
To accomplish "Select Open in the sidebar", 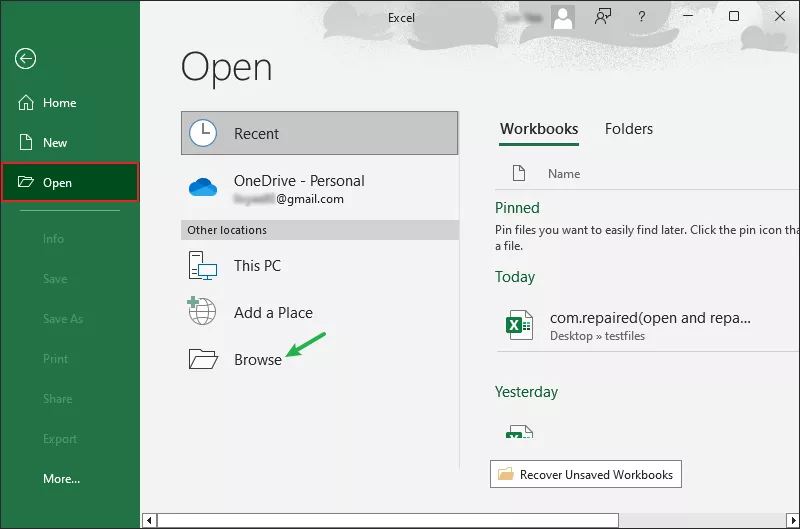I will point(70,182).
